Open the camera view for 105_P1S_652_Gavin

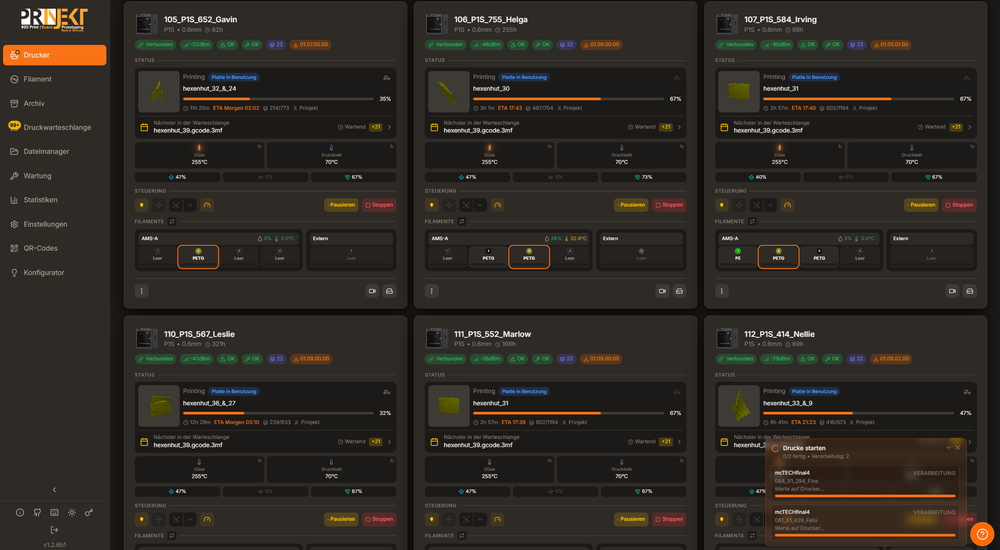coord(372,291)
